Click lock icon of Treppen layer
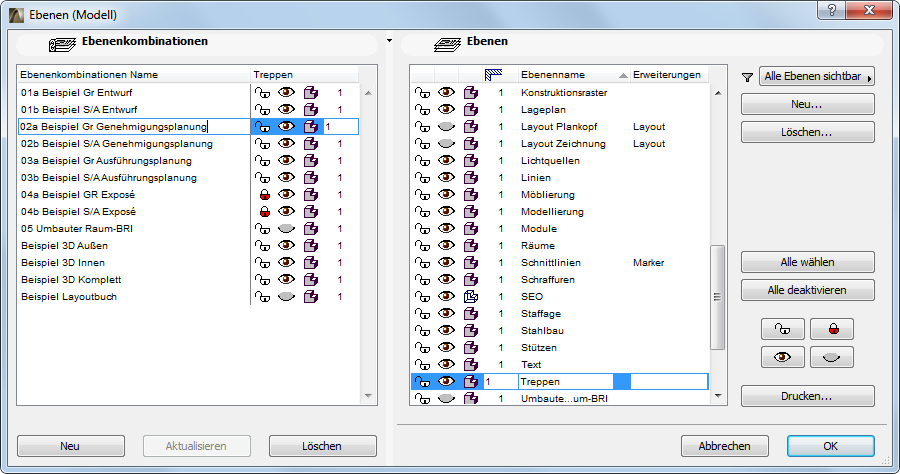The height and width of the screenshot is (474, 900). [x=422, y=382]
